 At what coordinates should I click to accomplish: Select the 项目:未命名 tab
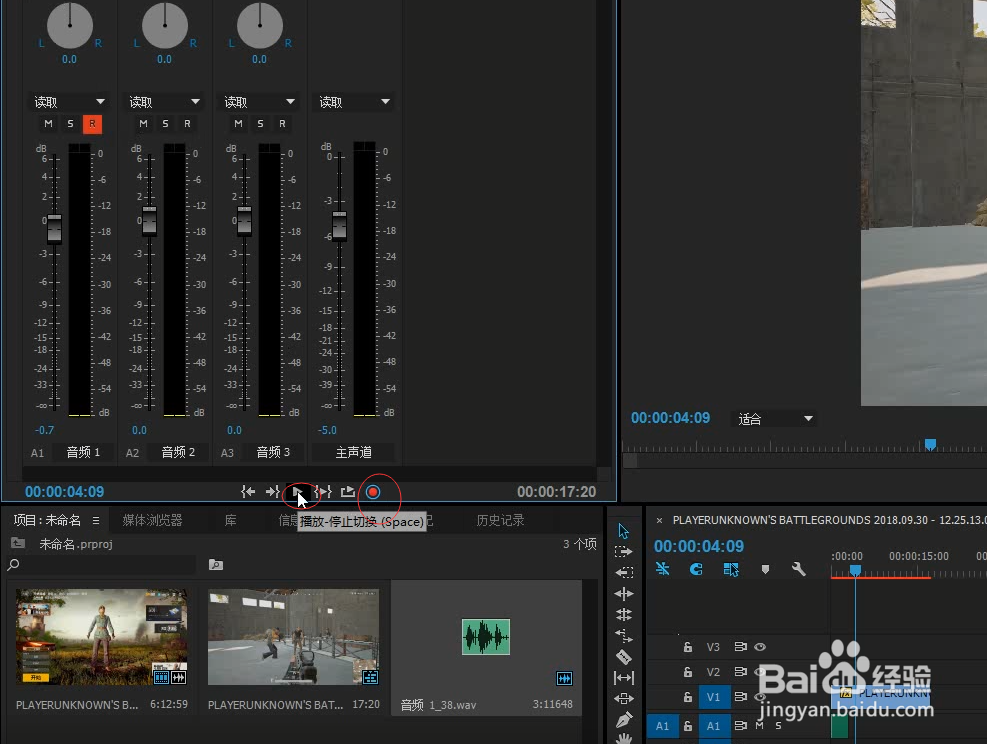click(x=47, y=521)
